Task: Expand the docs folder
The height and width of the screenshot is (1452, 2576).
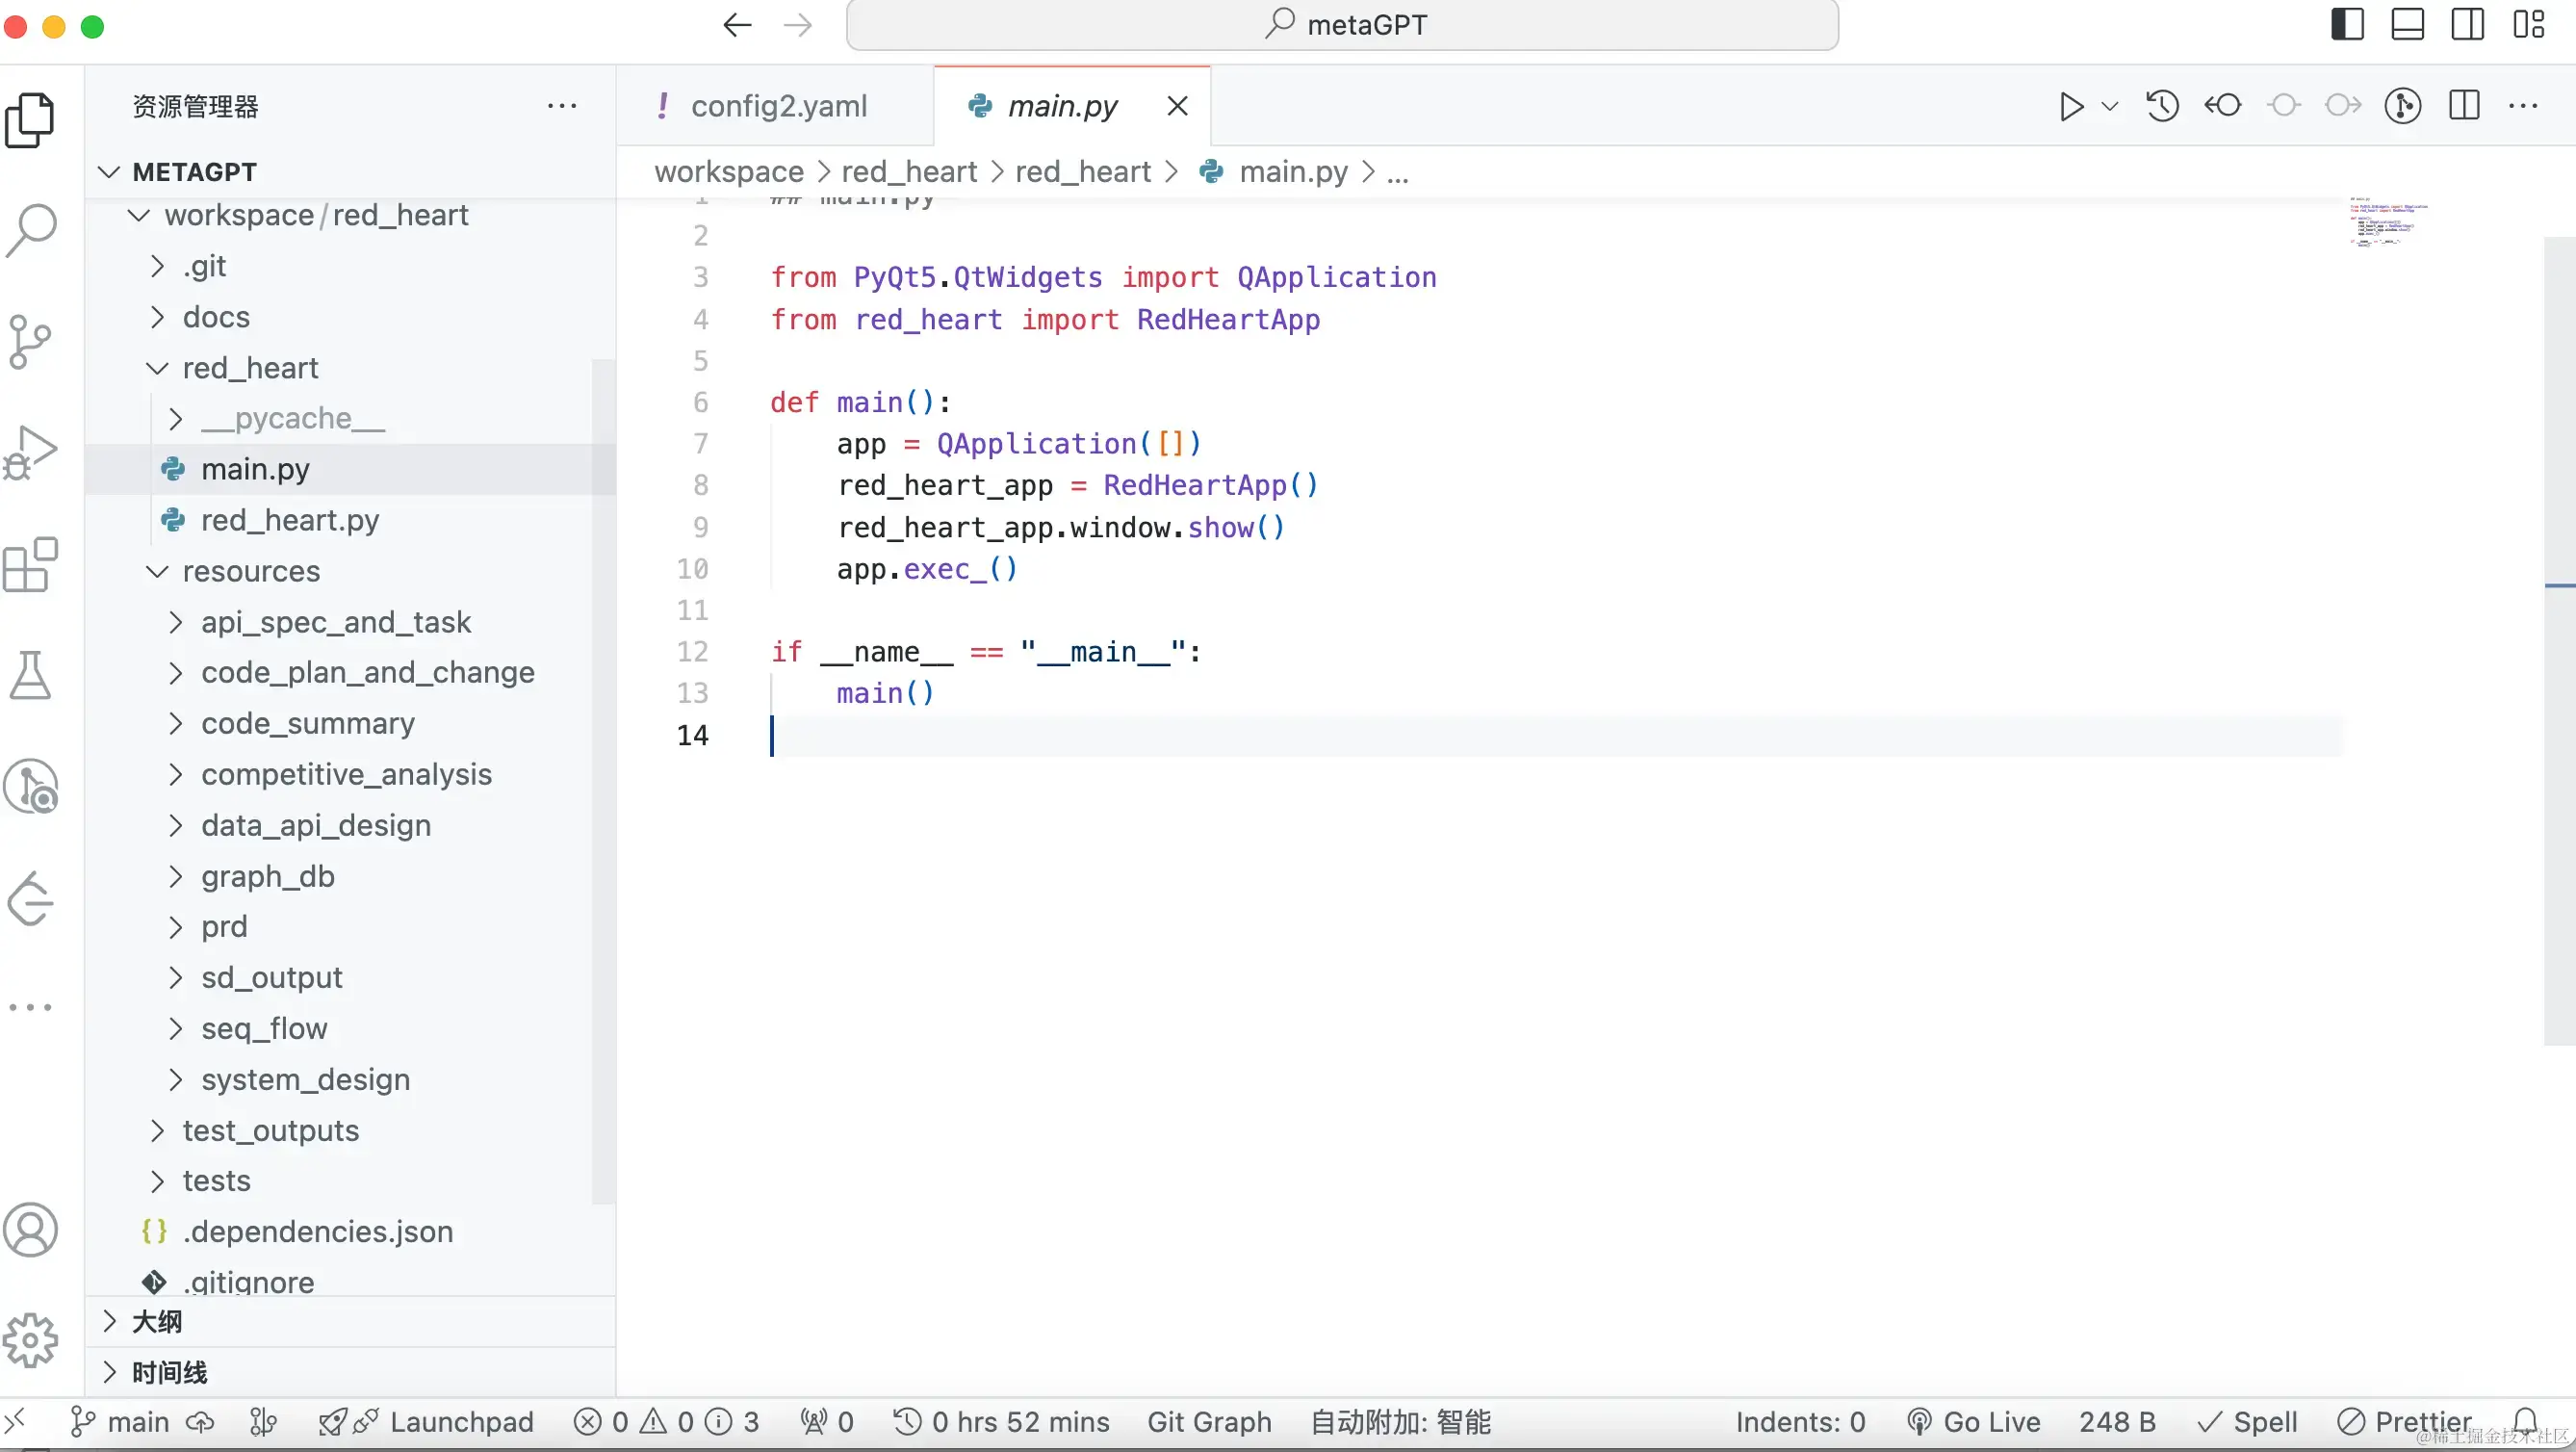Action: pyautogui.click(x=216, y=317)
